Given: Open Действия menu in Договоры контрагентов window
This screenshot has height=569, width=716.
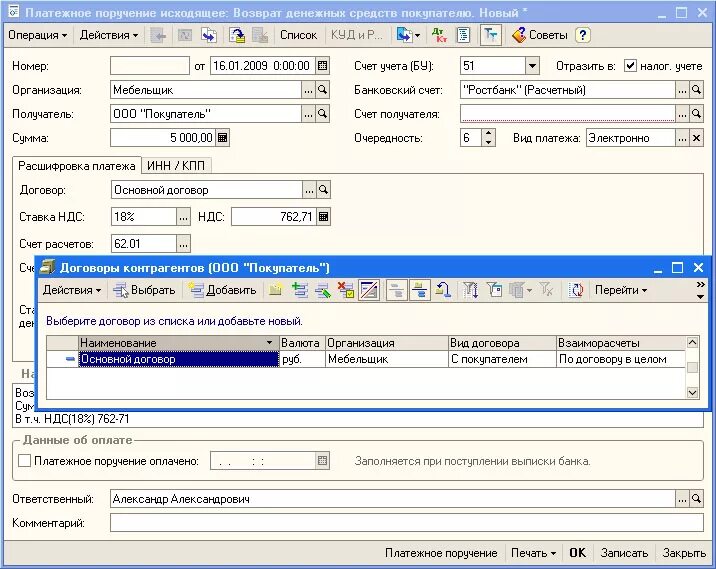Looking at the screenshot, I should point(72,290).
